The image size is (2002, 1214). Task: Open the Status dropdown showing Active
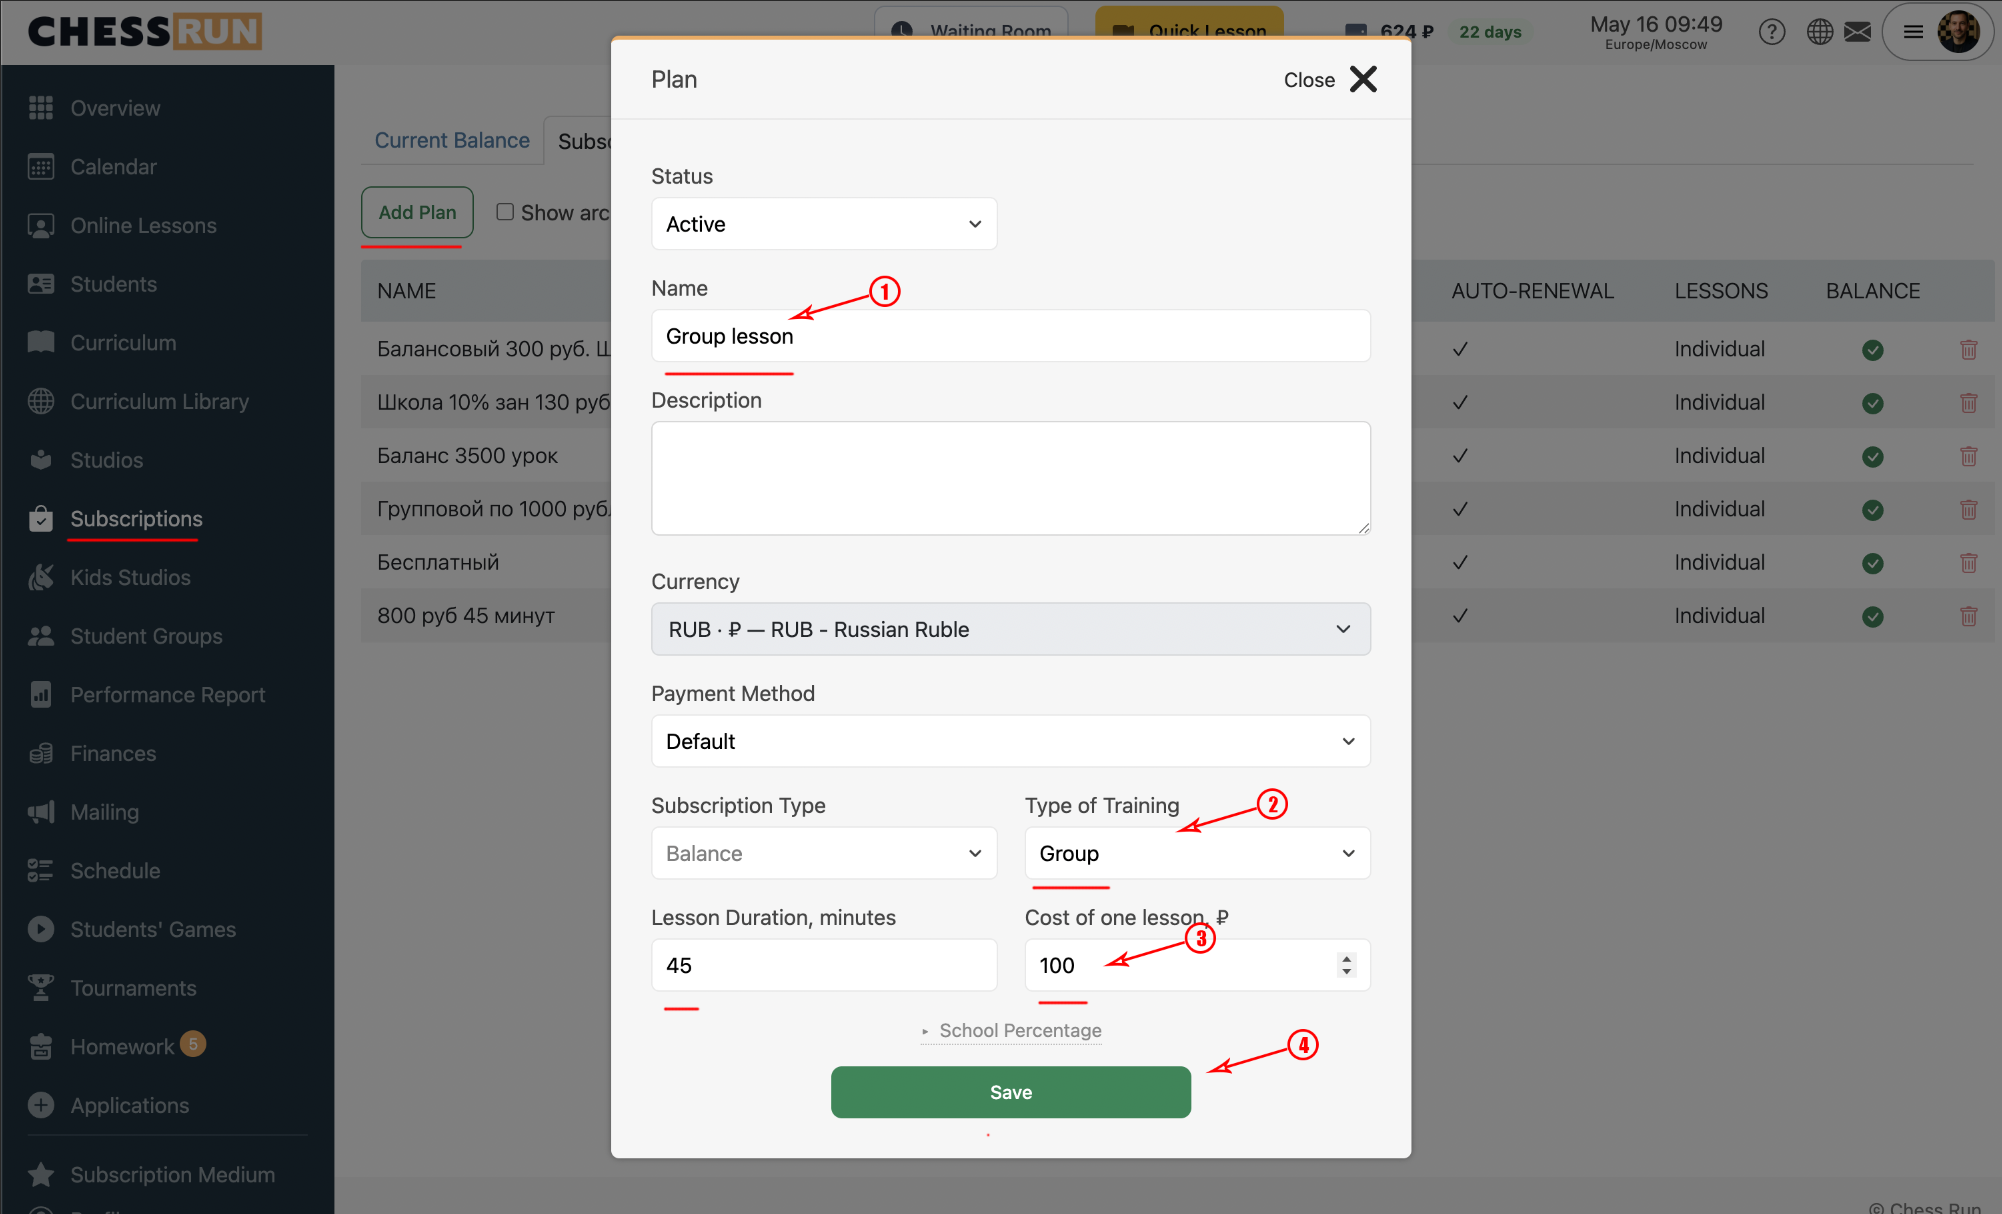pos(824,224)
